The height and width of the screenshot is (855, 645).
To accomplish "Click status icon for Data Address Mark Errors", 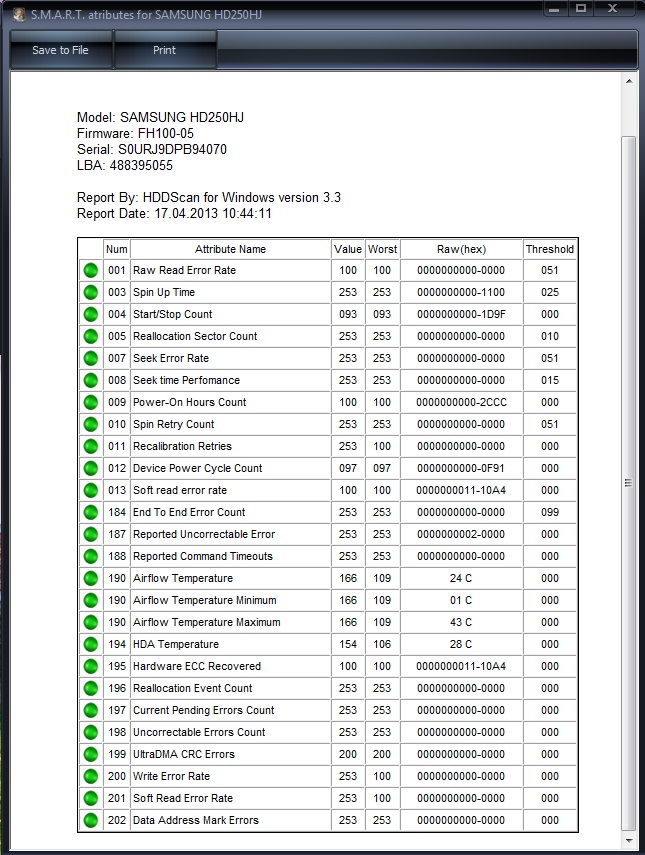I will click(91, 821).
